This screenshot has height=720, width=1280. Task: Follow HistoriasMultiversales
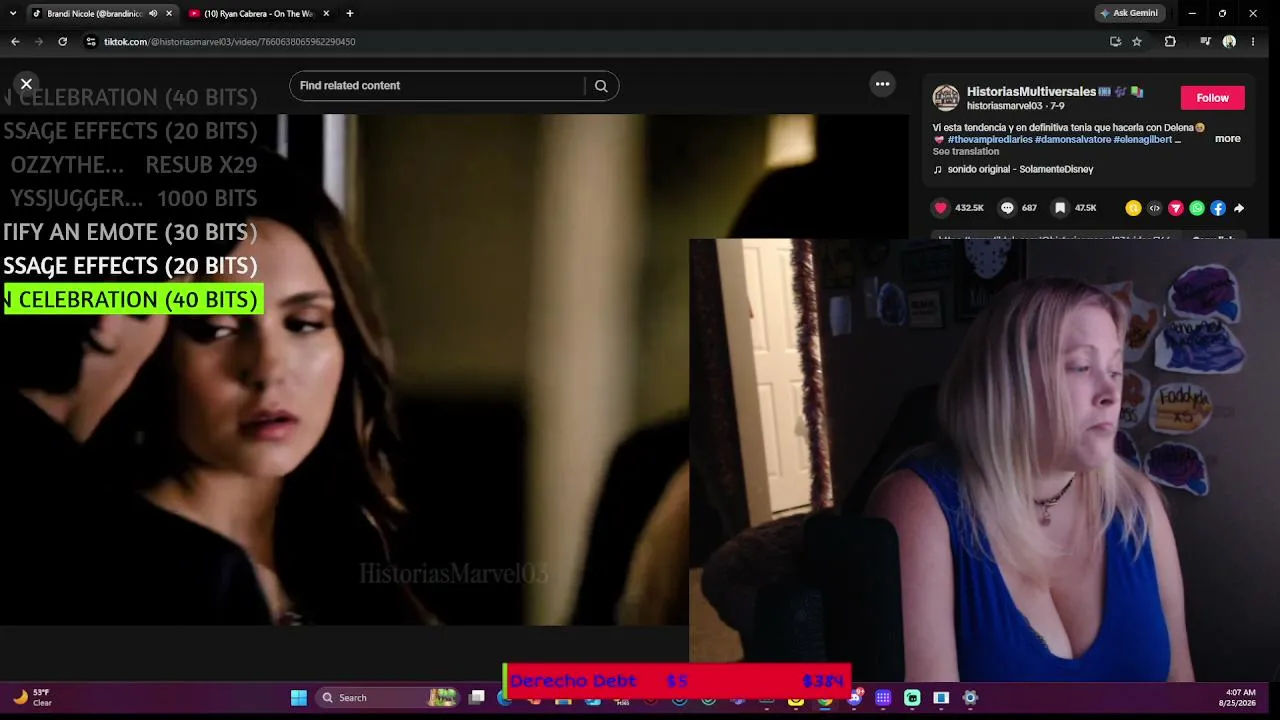click(x=1212, y=97)
